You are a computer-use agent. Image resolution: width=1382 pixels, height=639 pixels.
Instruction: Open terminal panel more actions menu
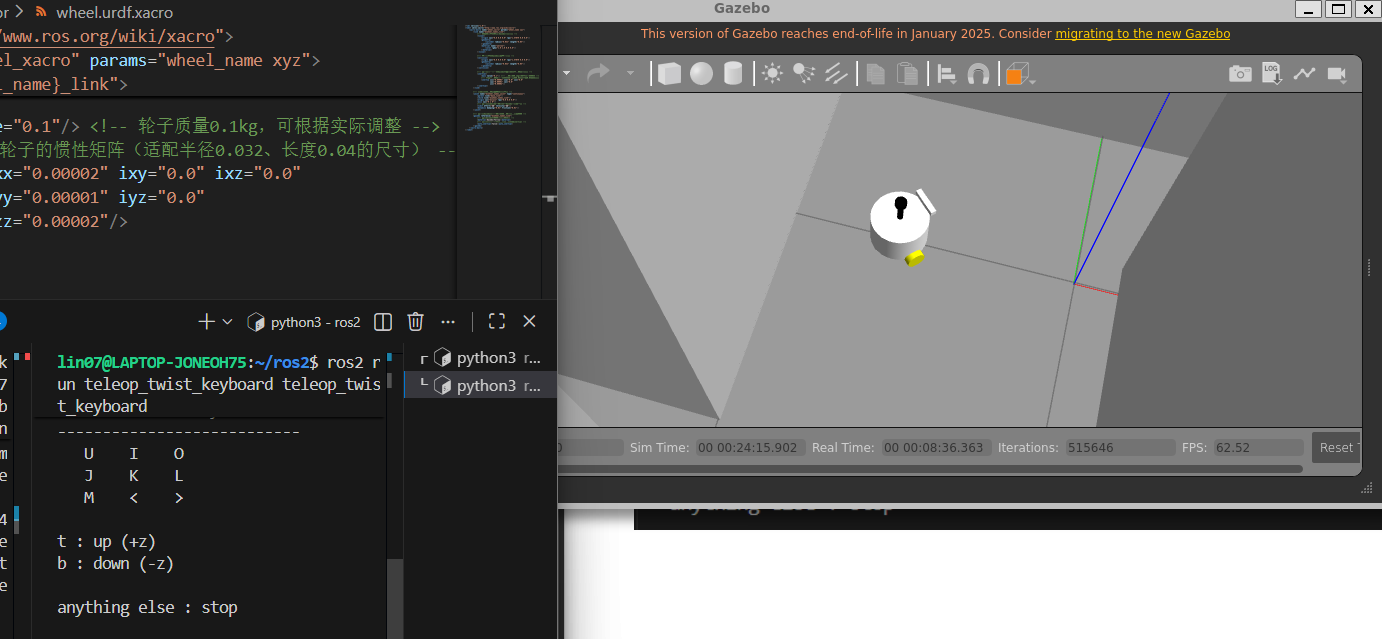(x=448, y=322)
